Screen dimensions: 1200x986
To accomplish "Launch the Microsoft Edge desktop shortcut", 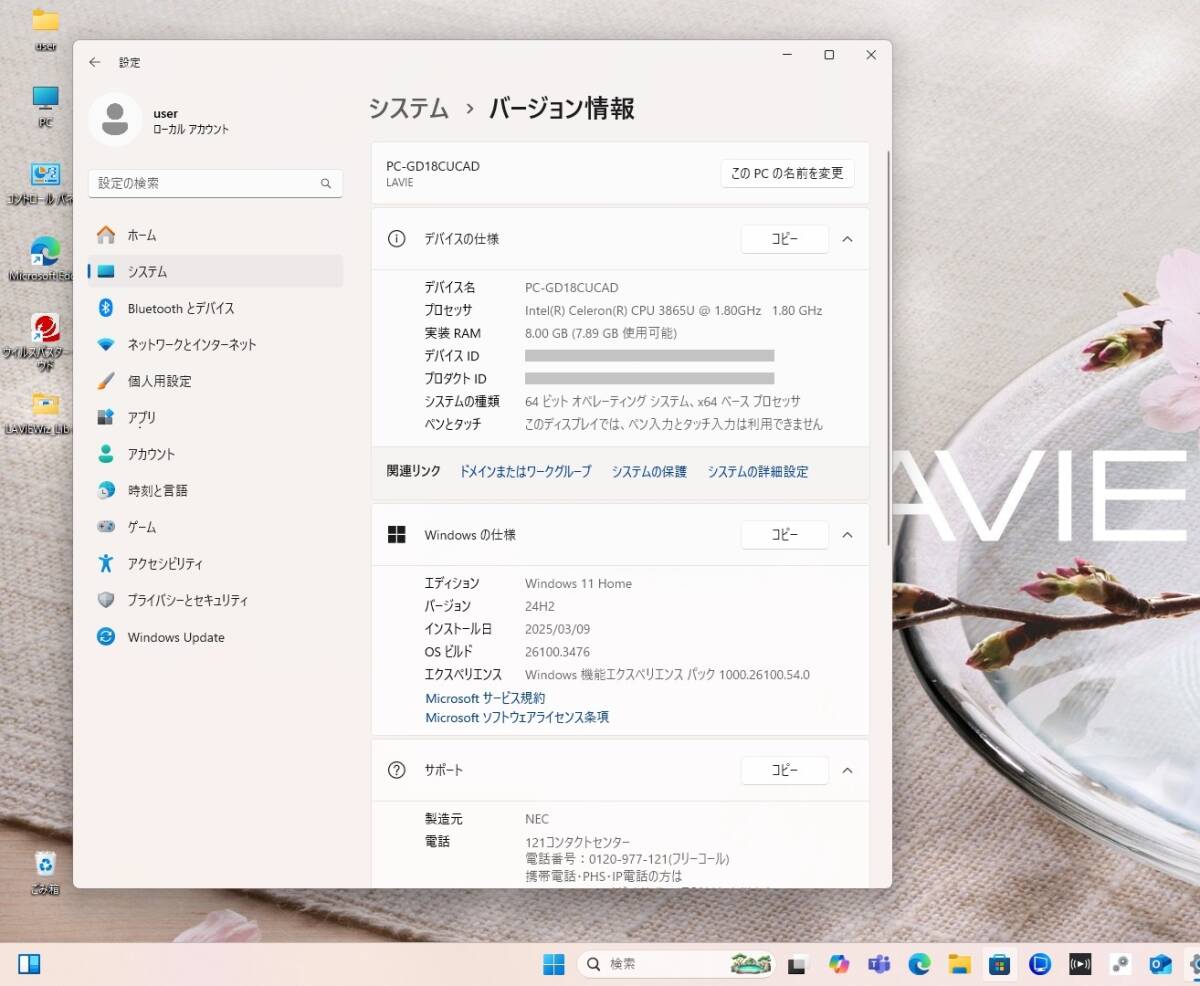I will 42,259.
